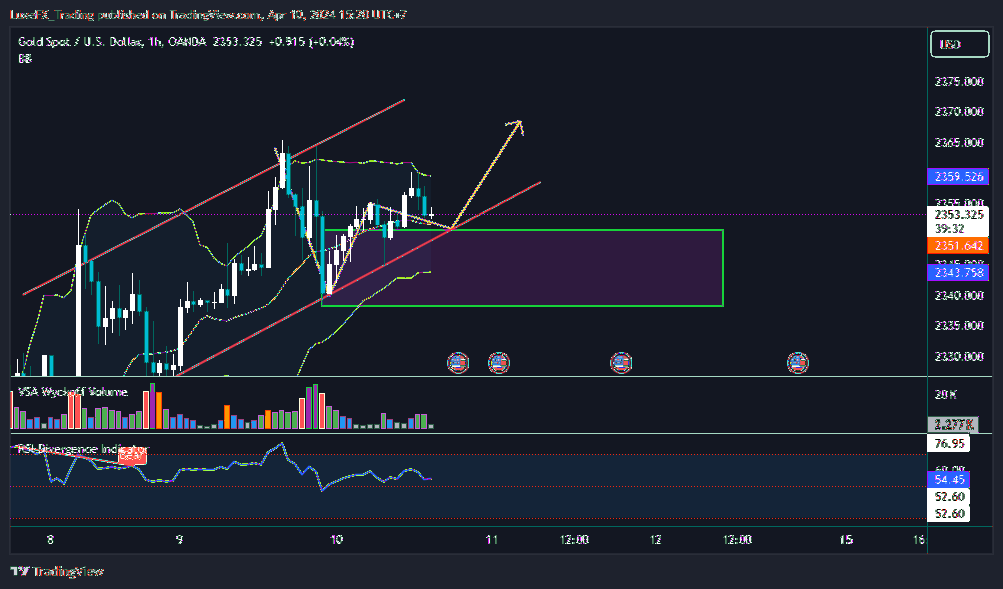Click the 2343.758 blue price label

(958, 272)
